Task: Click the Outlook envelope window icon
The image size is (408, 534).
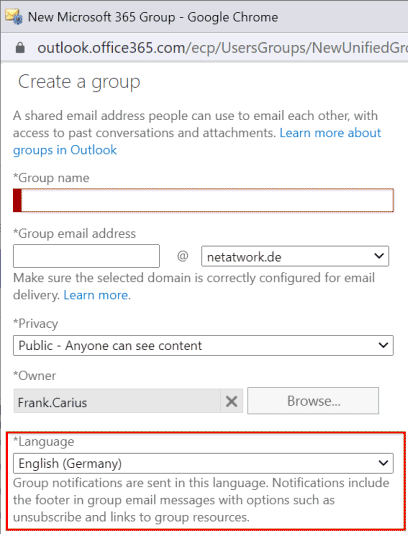Action: click(14, 17)
